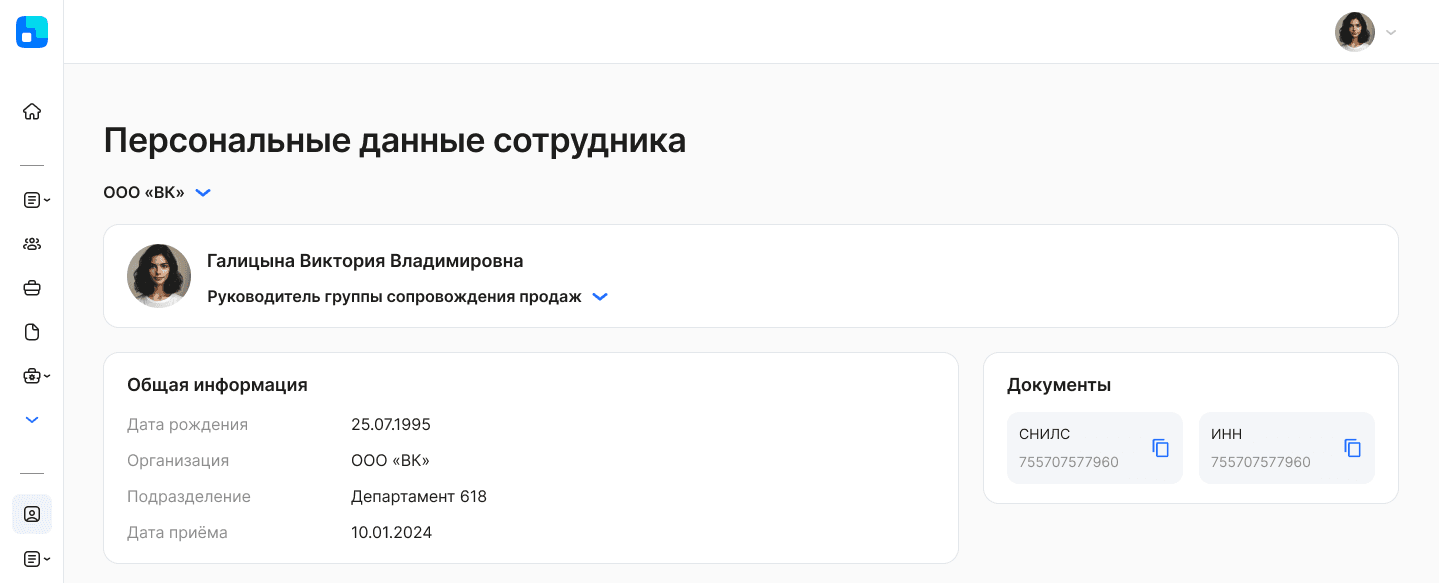Screen dimensions: 1439x583
Task: Copy the СНИЛС number
Action: (1161, 448)
